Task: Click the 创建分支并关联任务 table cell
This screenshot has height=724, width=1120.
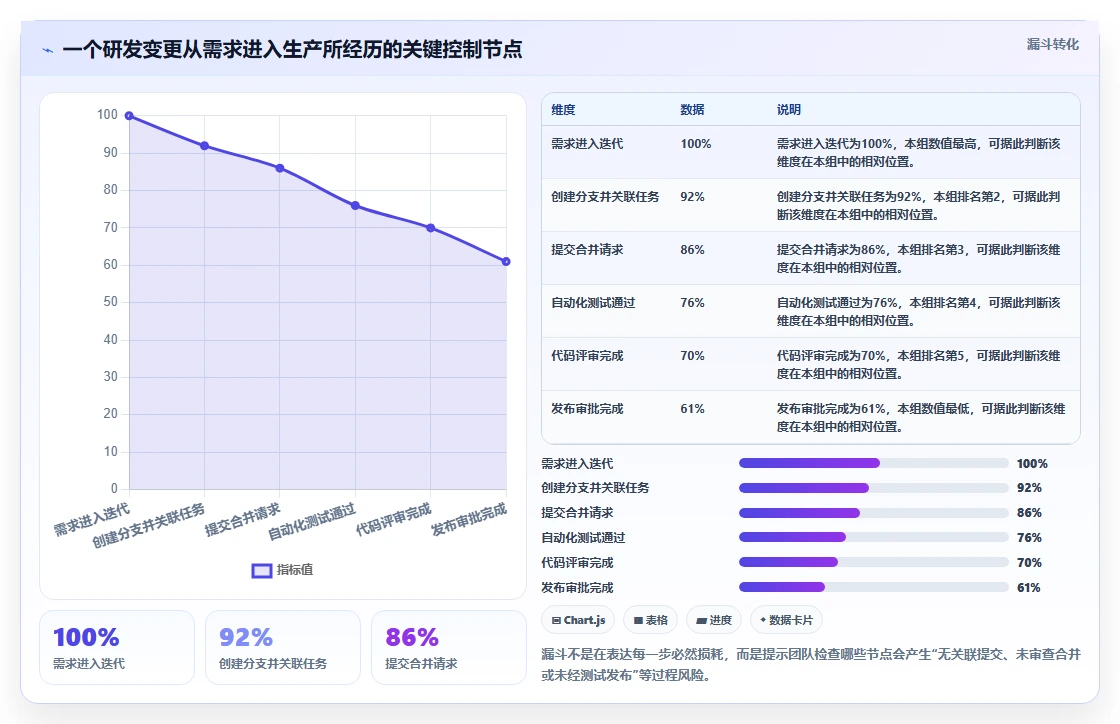Action: coord(605,197)
